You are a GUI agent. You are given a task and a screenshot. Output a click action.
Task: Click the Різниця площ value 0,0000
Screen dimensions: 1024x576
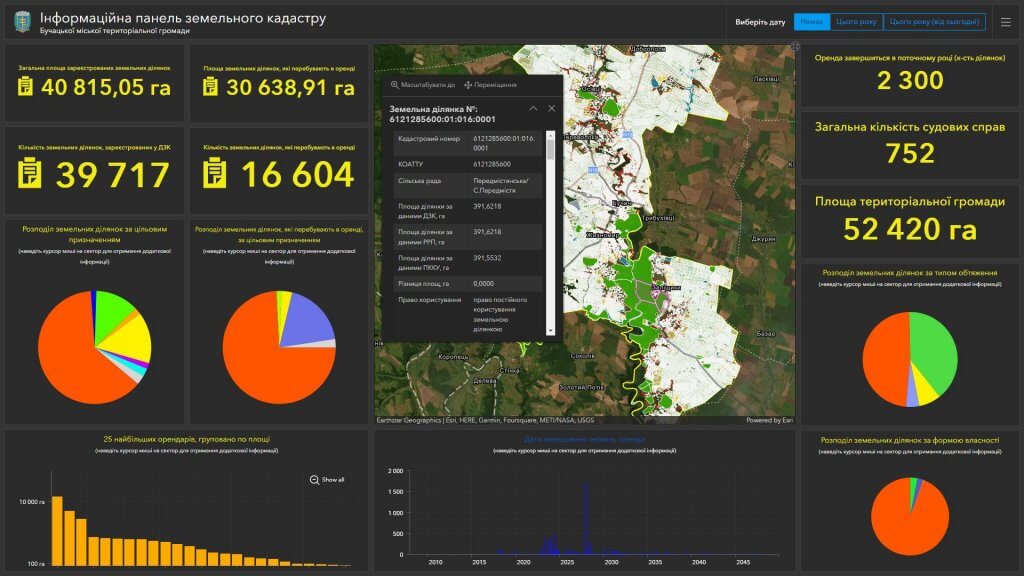coord(483,283)
